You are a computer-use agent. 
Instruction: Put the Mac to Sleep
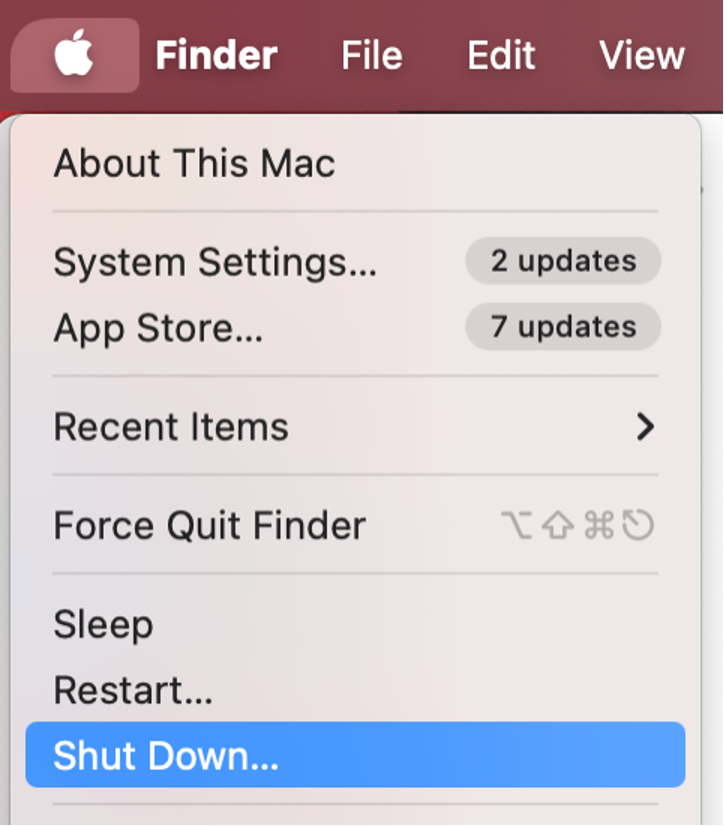click(104, 623)
